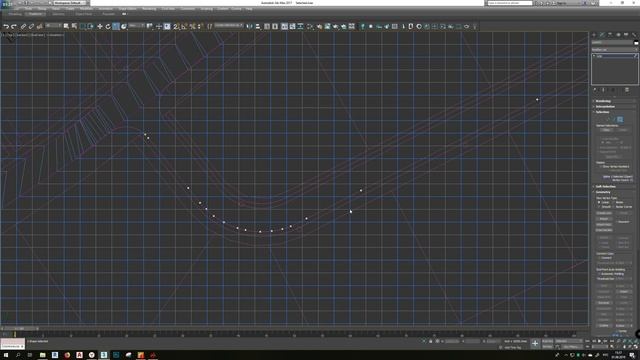Click the object color swatch
Image resolution: width=640 pixels, height=360 pixels.
636,42
